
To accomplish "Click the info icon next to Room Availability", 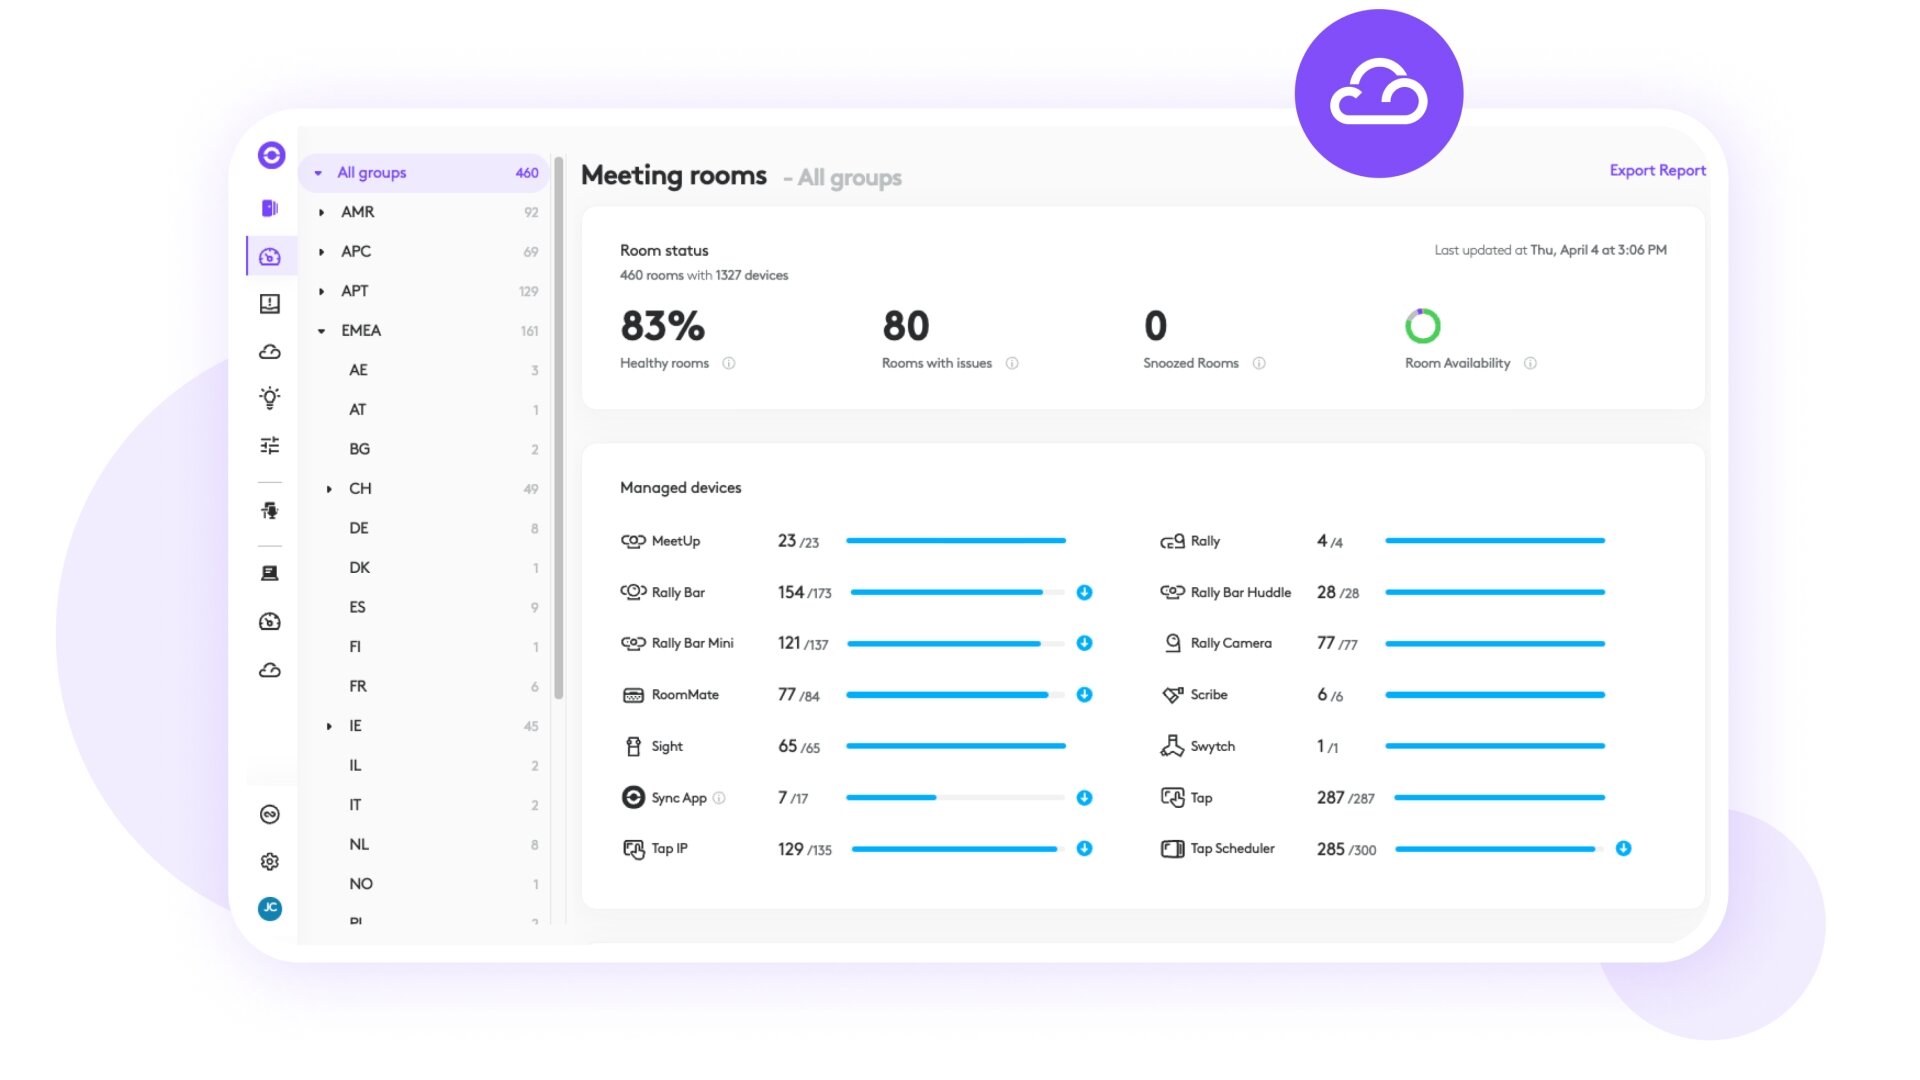I will pos(1530,363).
